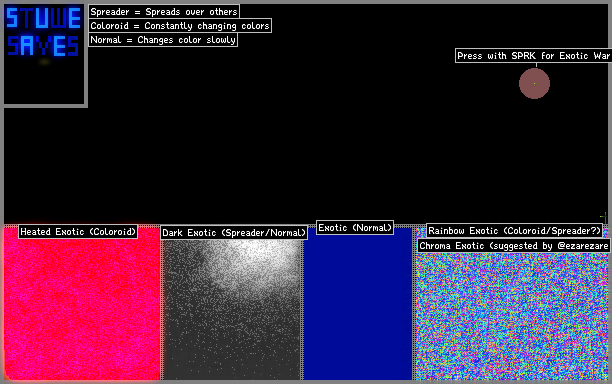Click the word SAVES in the logo

click(43, 46)
